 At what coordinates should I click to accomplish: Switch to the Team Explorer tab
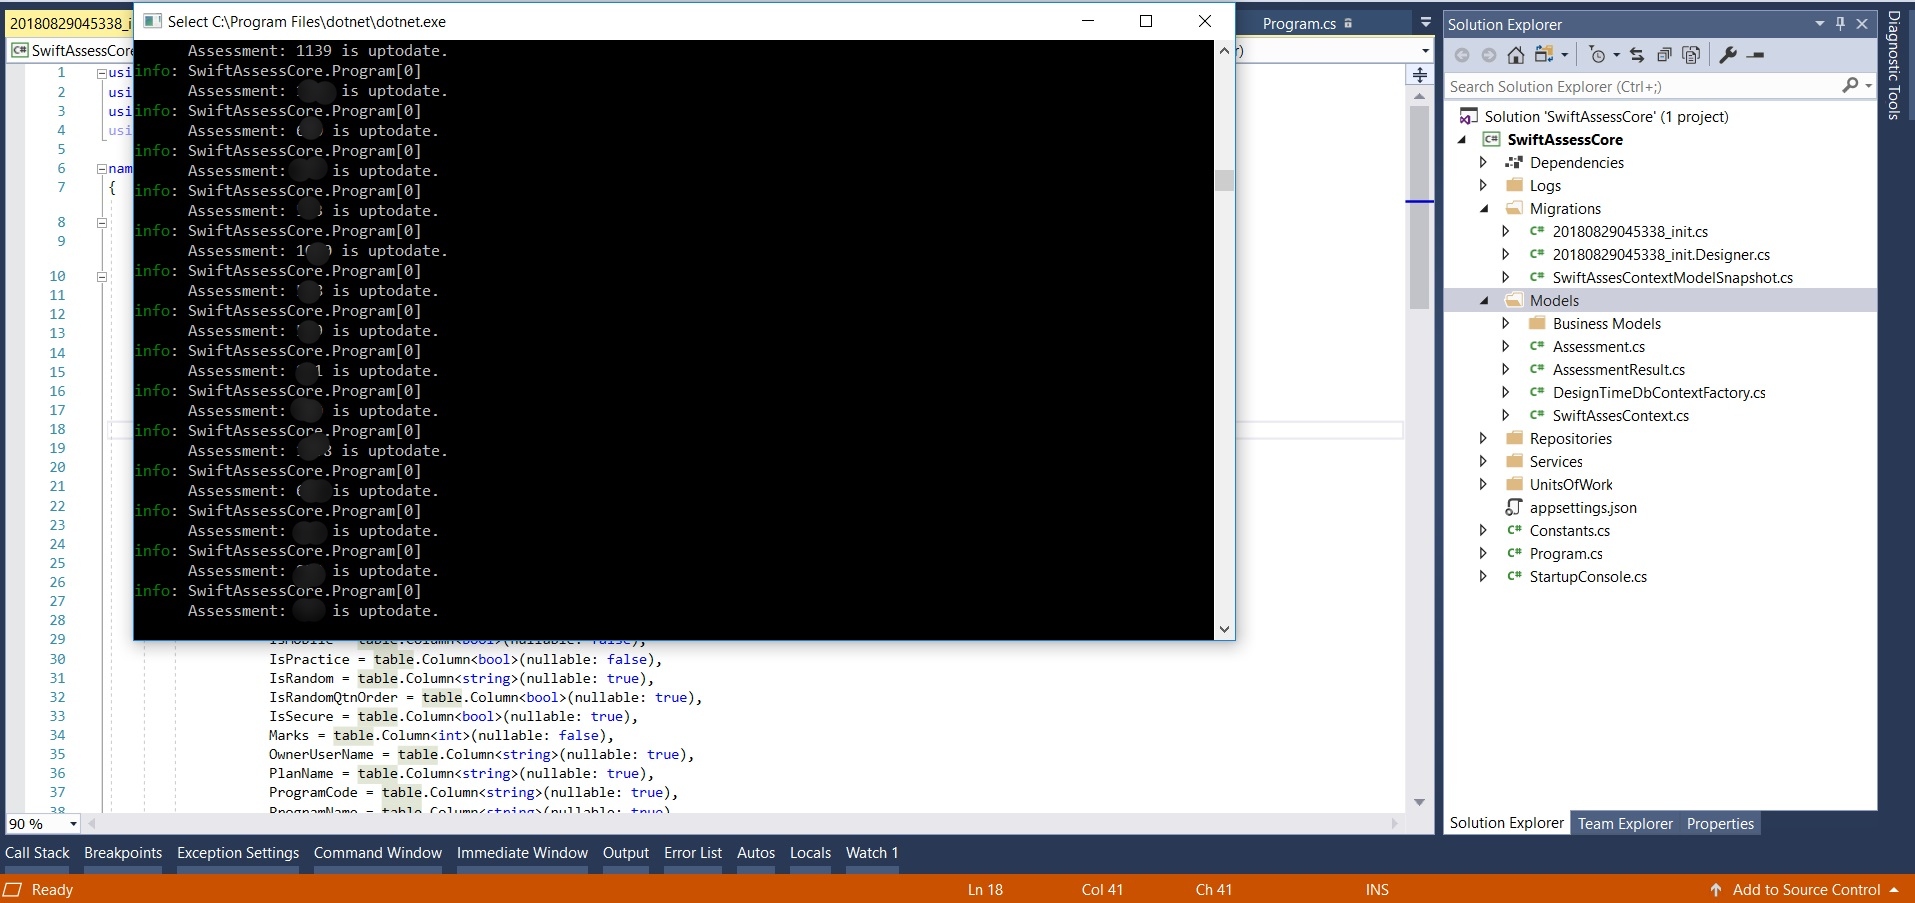[x=1625, y=824]
